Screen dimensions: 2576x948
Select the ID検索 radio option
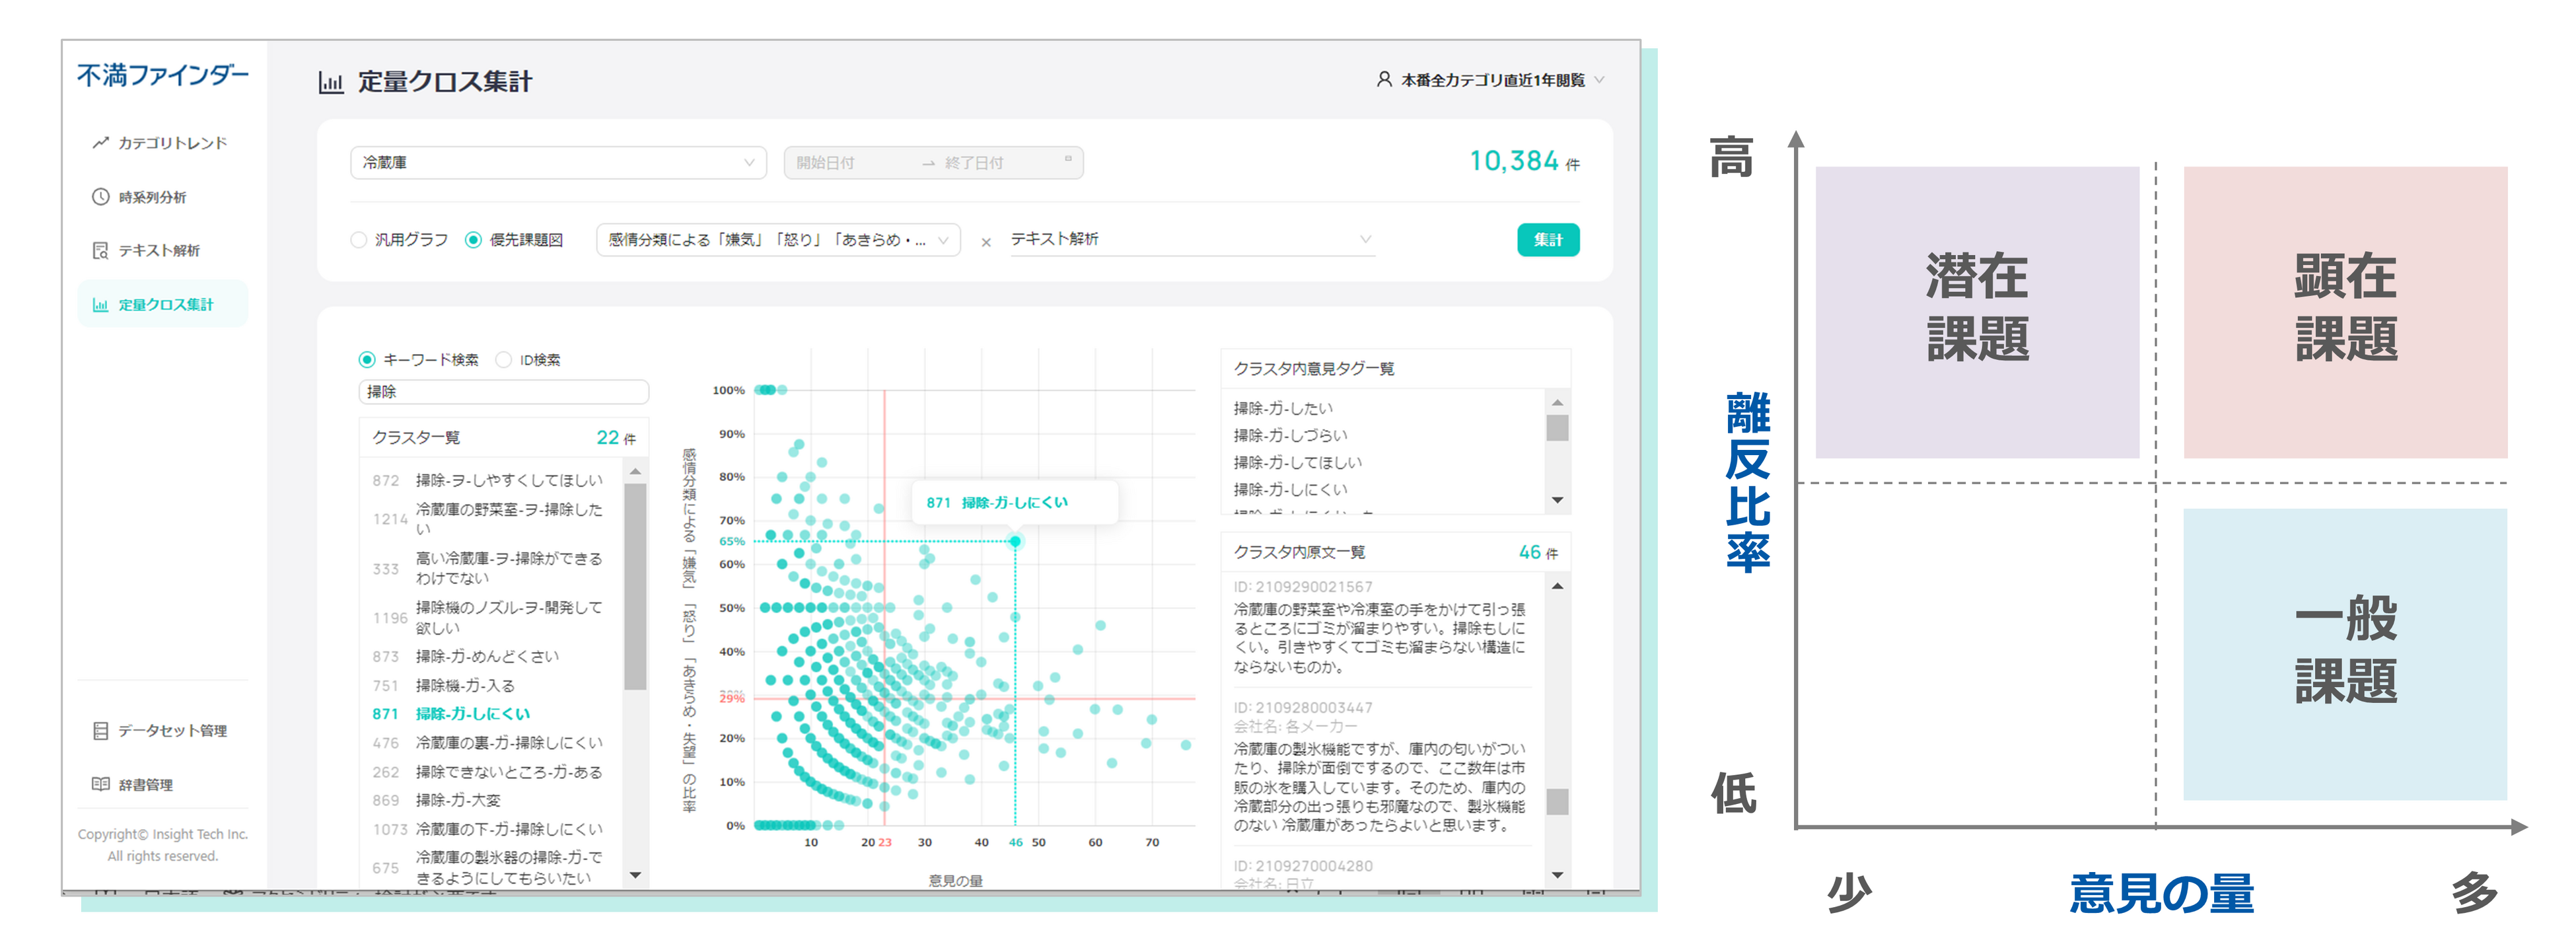(504, 360)
